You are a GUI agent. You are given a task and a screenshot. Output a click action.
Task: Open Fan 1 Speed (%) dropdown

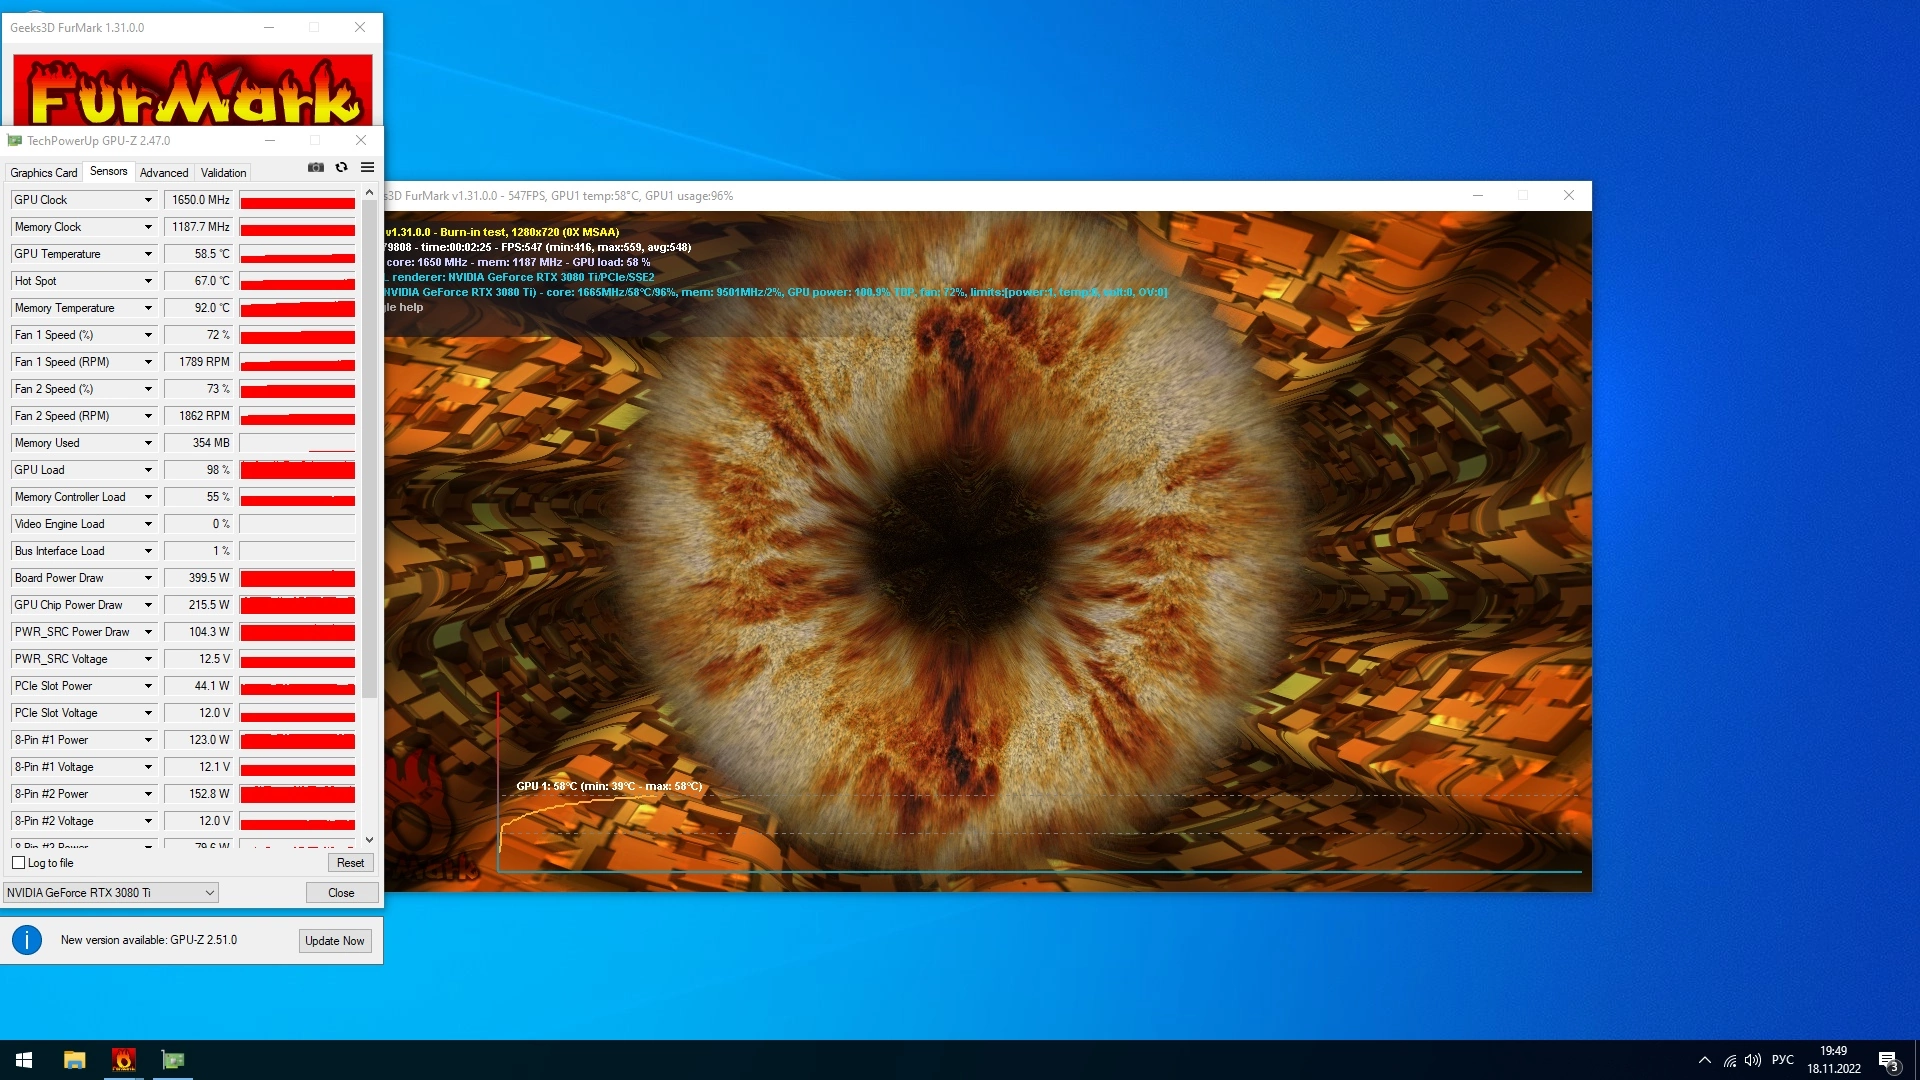click(148, 335)
